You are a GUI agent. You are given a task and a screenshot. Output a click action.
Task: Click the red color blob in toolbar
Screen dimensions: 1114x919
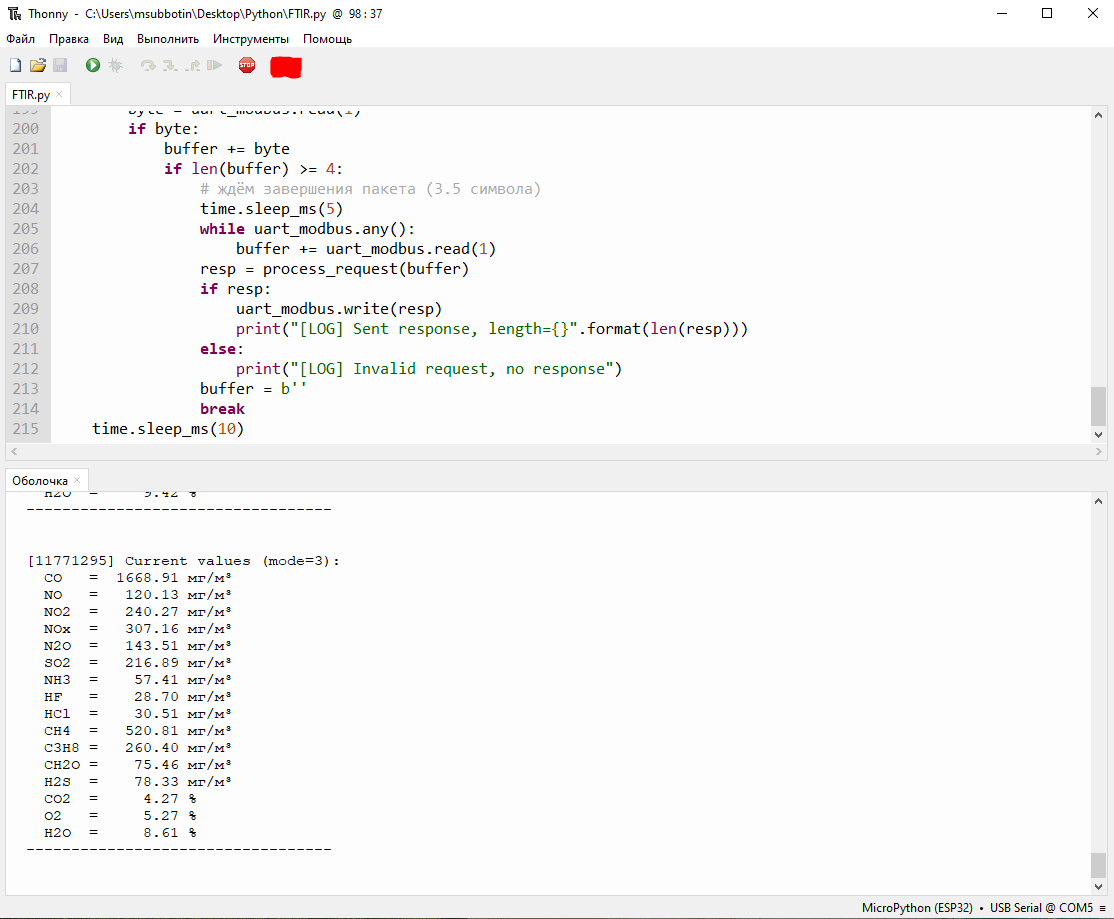(x=286, y=67)
